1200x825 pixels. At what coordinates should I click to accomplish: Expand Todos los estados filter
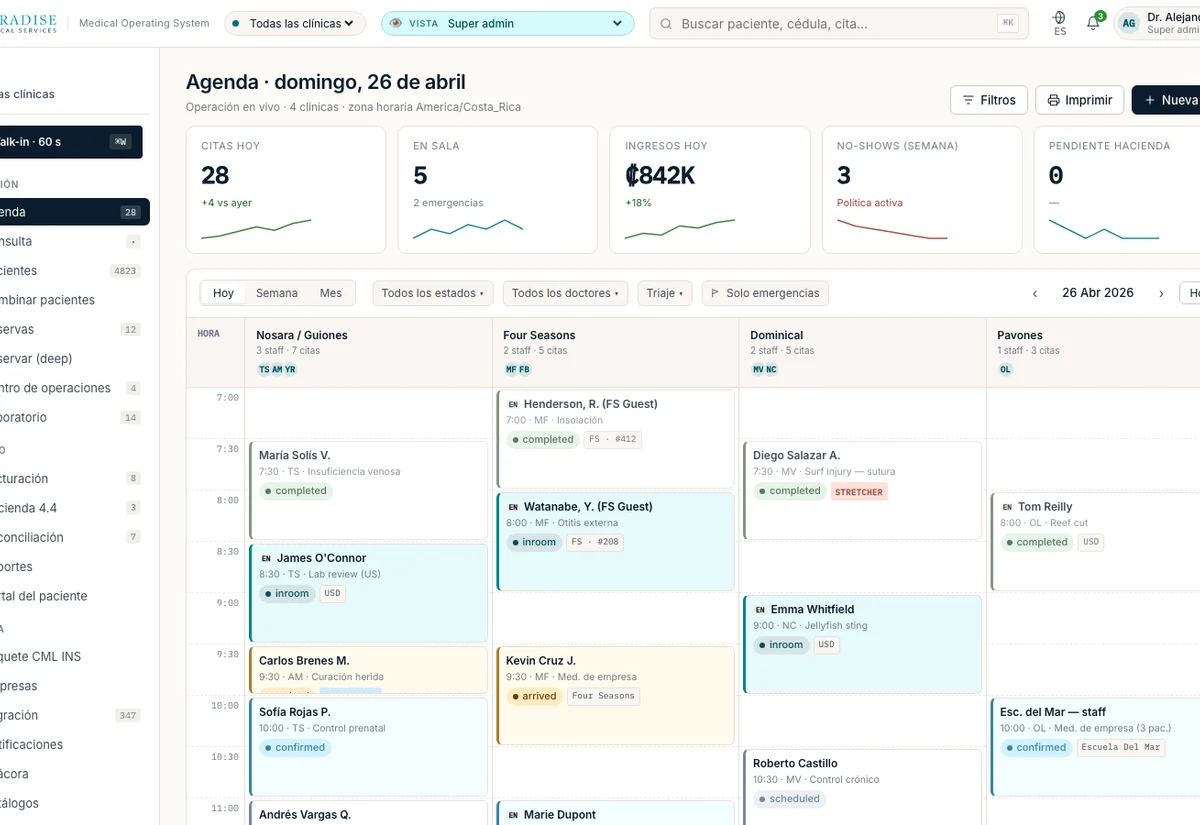pos(433,293)
